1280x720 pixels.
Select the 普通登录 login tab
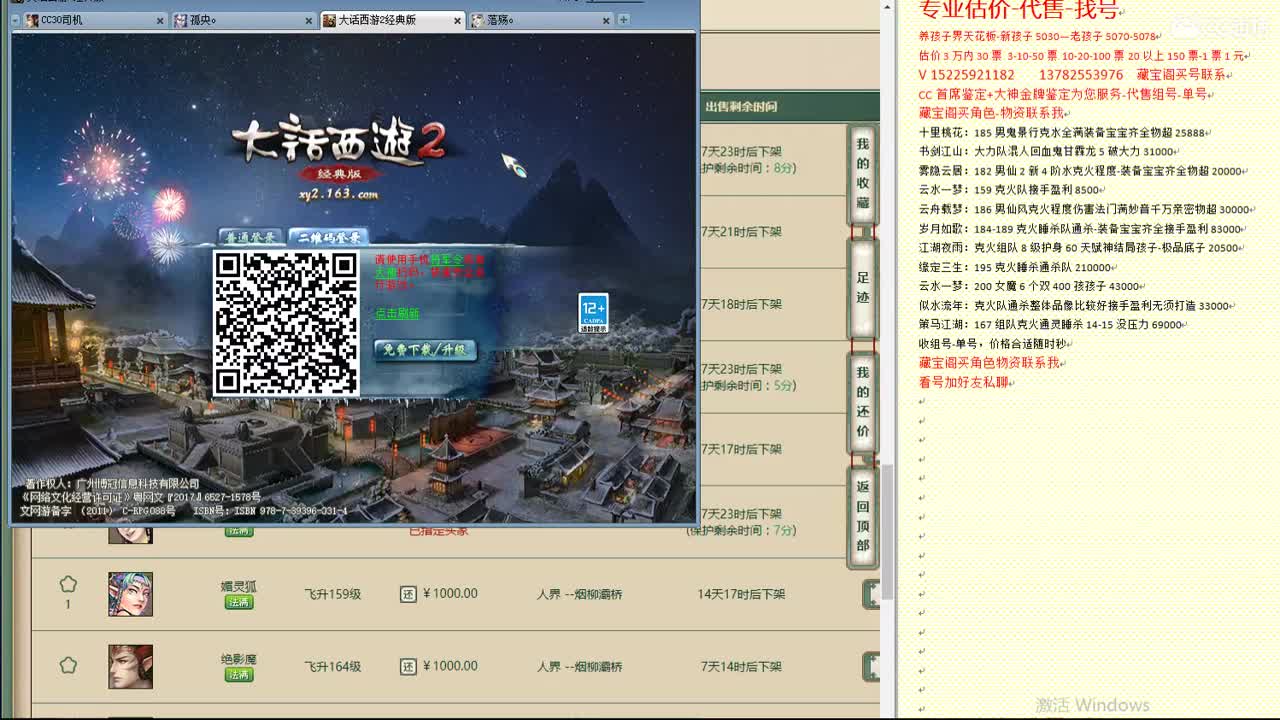[x=249, y=237]
